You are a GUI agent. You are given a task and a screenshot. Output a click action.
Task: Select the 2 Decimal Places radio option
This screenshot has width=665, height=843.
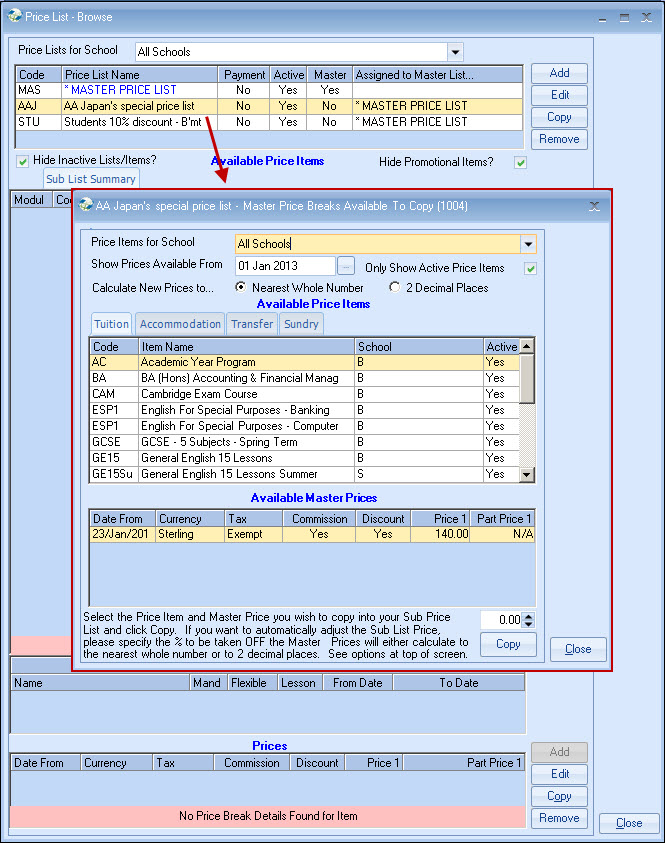(395, 288)
